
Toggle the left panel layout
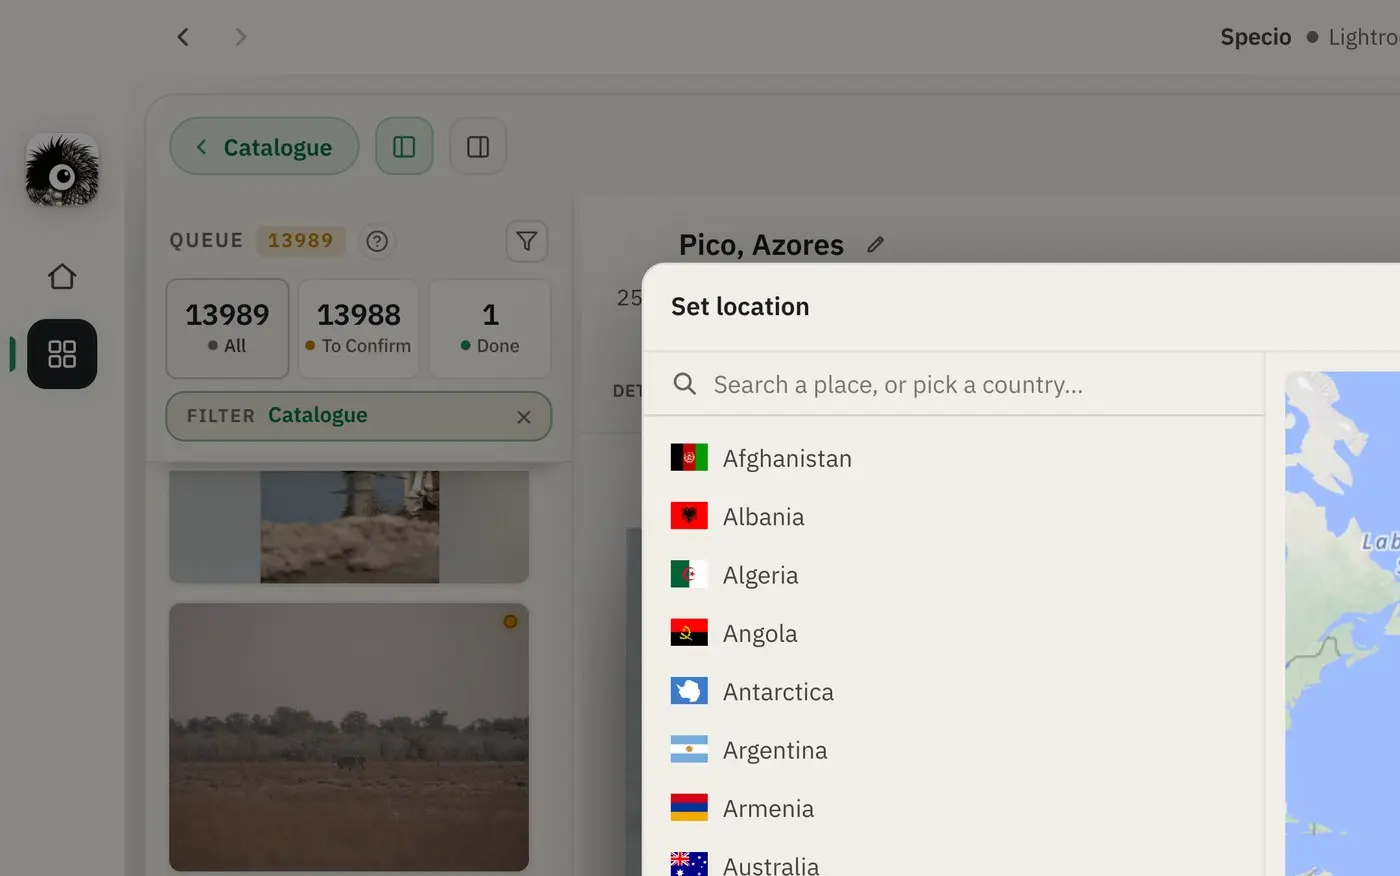tap(404, 147)
